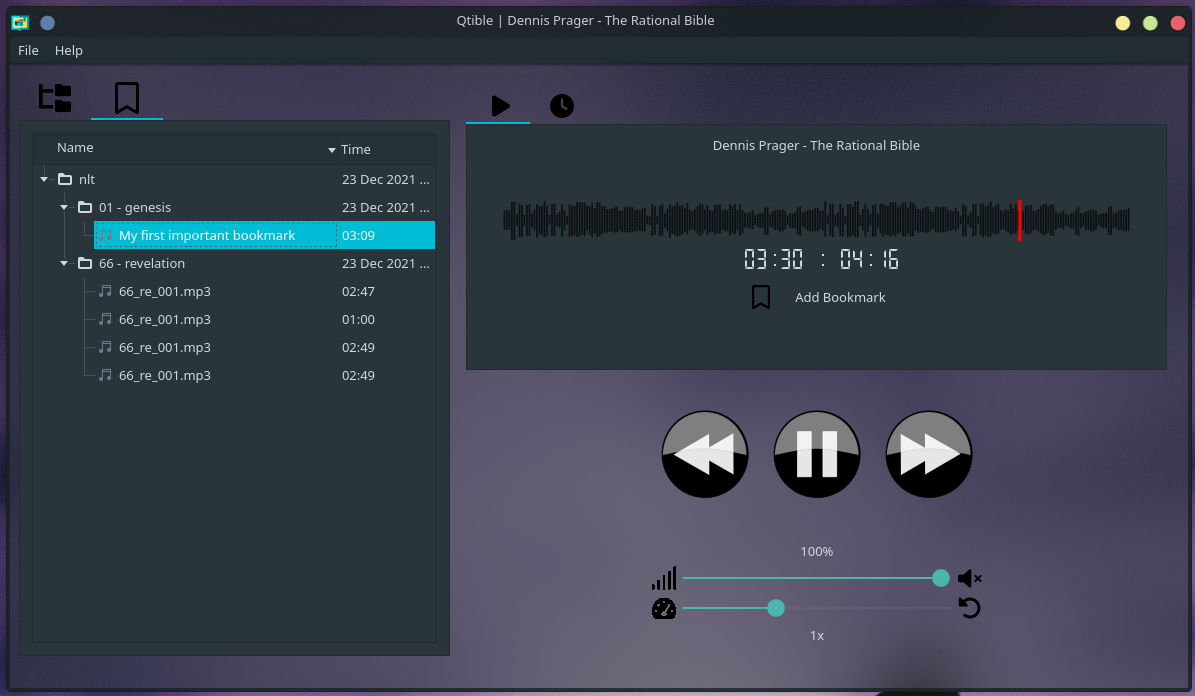This screenshot has height=696, width=1195.
Task: Seek within the audio waveform
Action: 816,220
